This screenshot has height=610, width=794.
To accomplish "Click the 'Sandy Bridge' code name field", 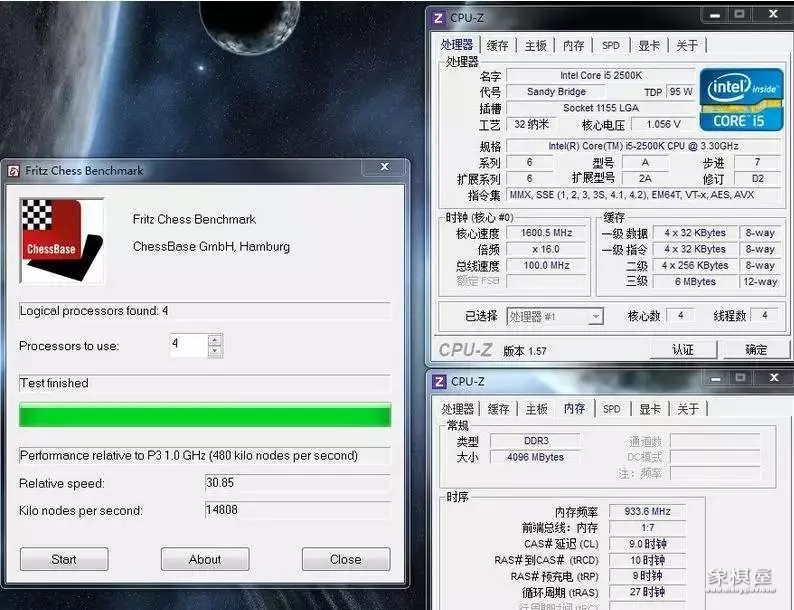I will pos(556,92).
